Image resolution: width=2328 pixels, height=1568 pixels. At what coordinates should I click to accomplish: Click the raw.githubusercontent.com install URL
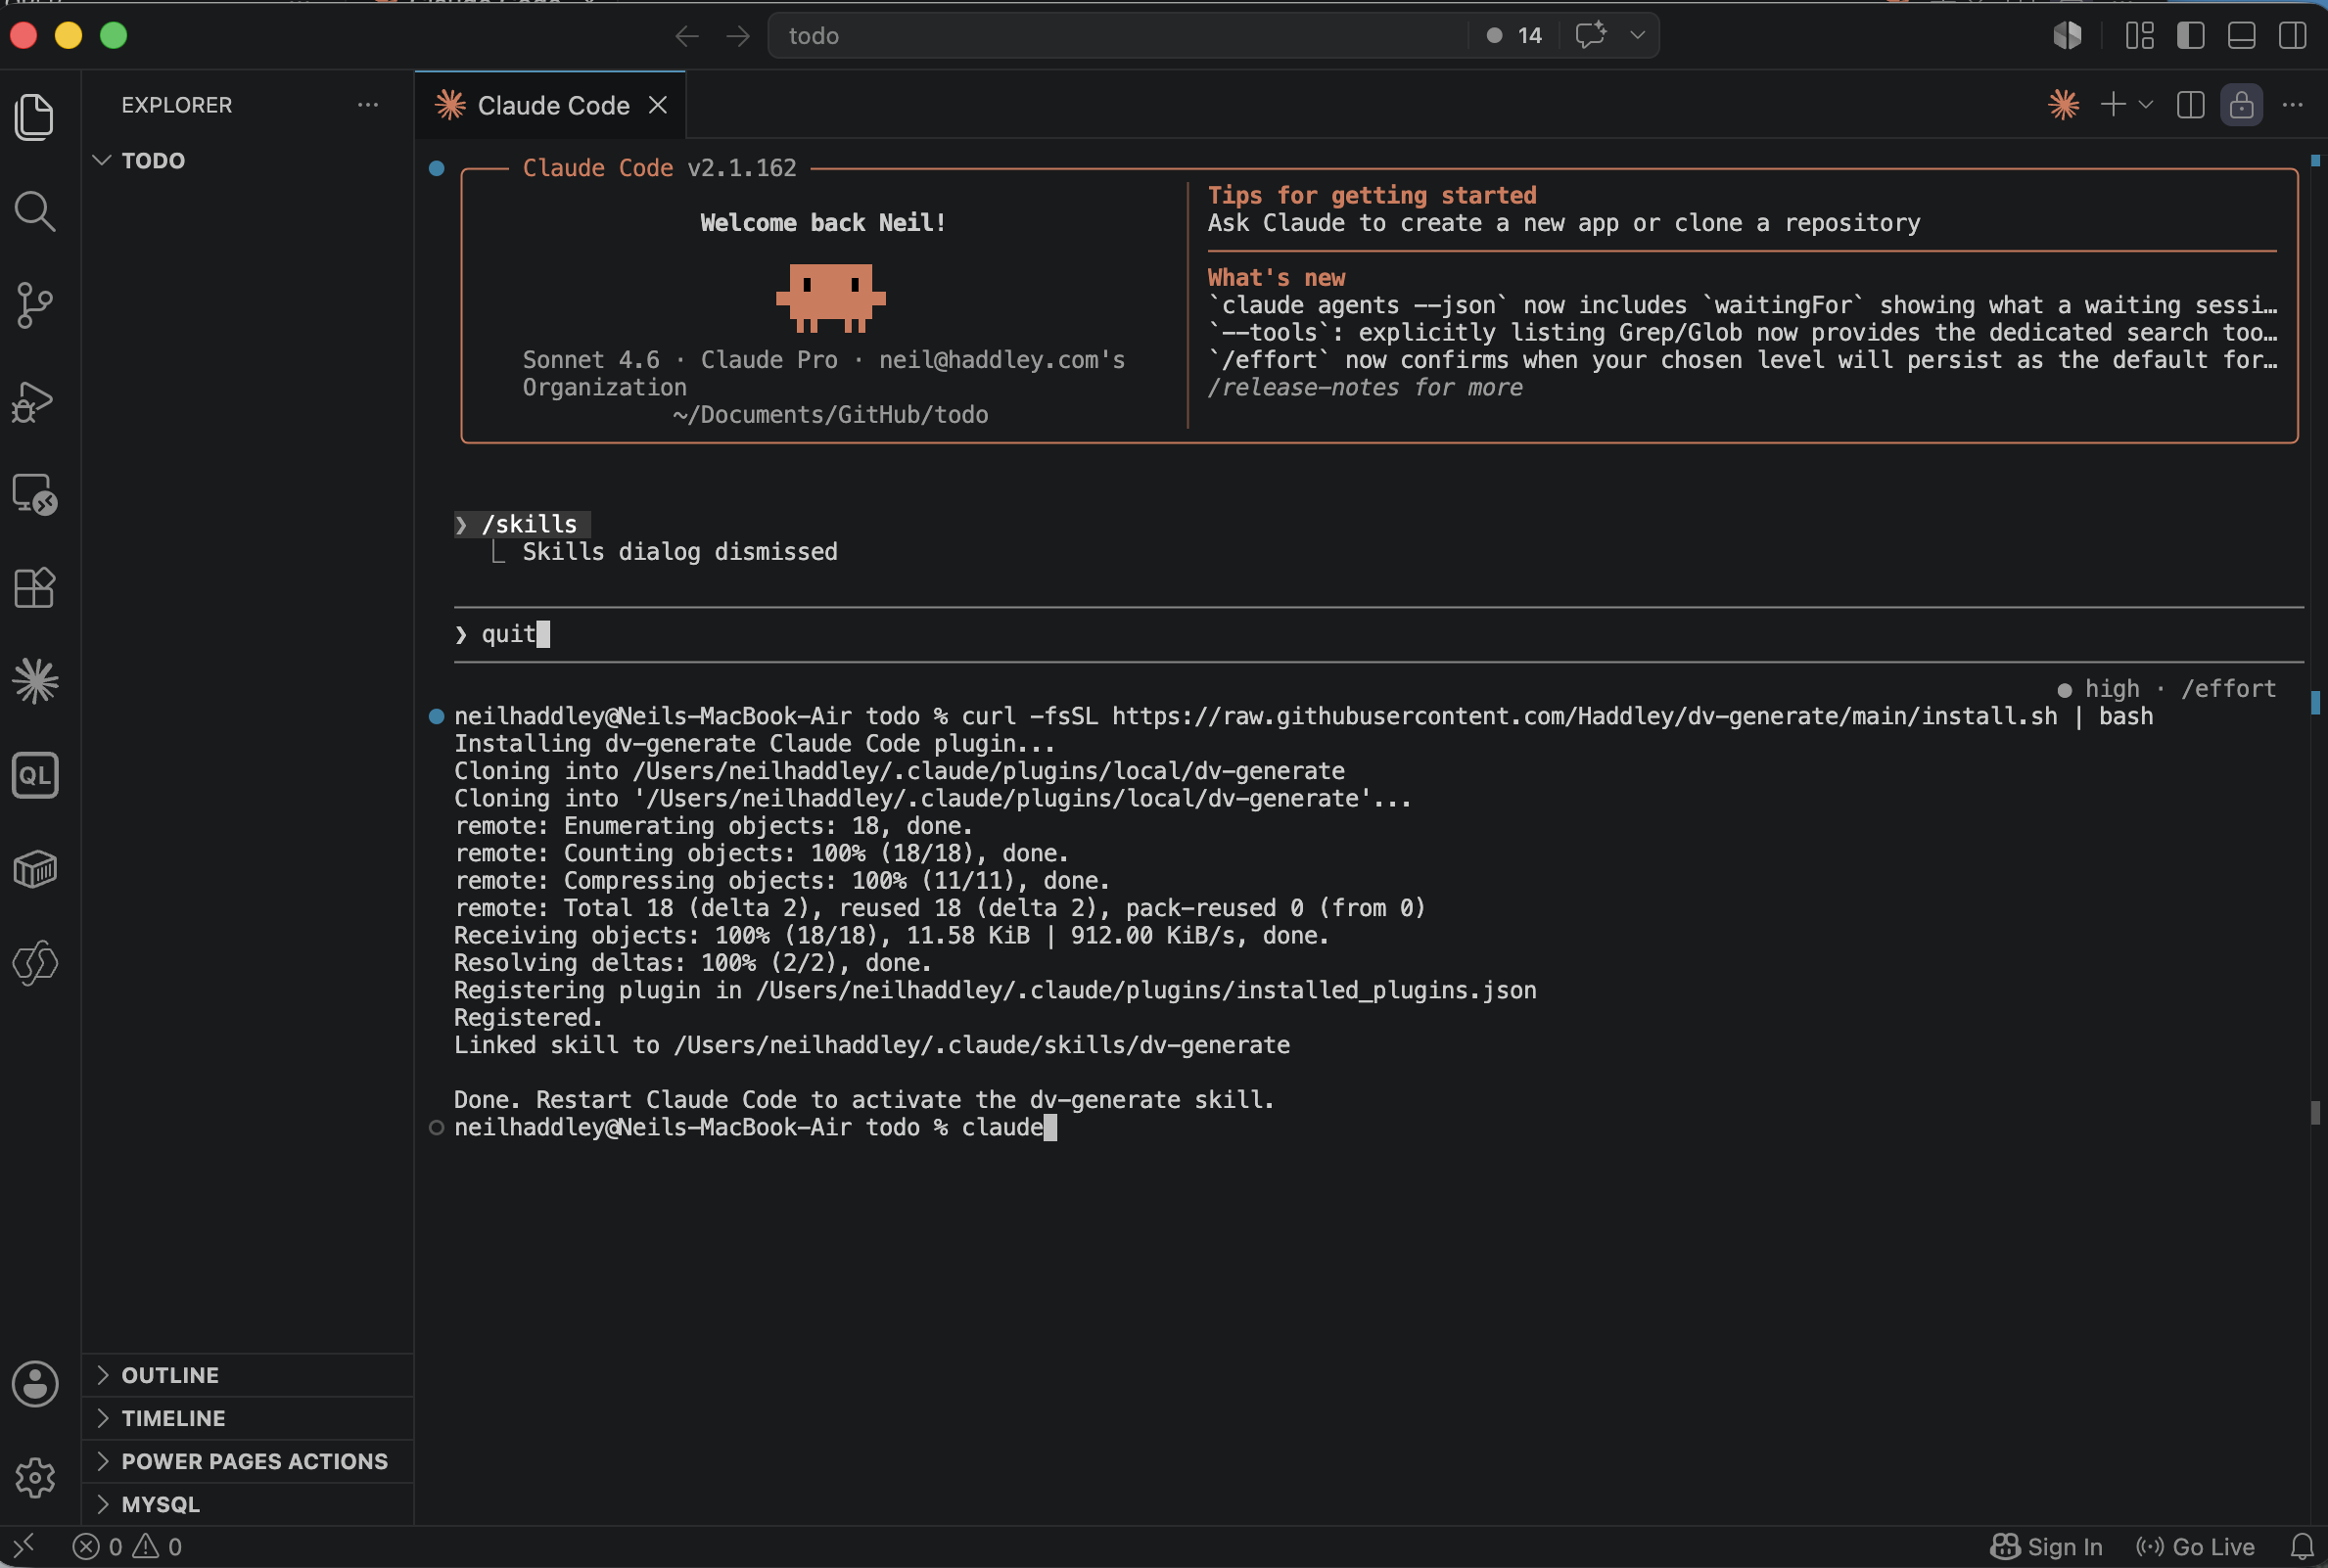point(1585,717)
